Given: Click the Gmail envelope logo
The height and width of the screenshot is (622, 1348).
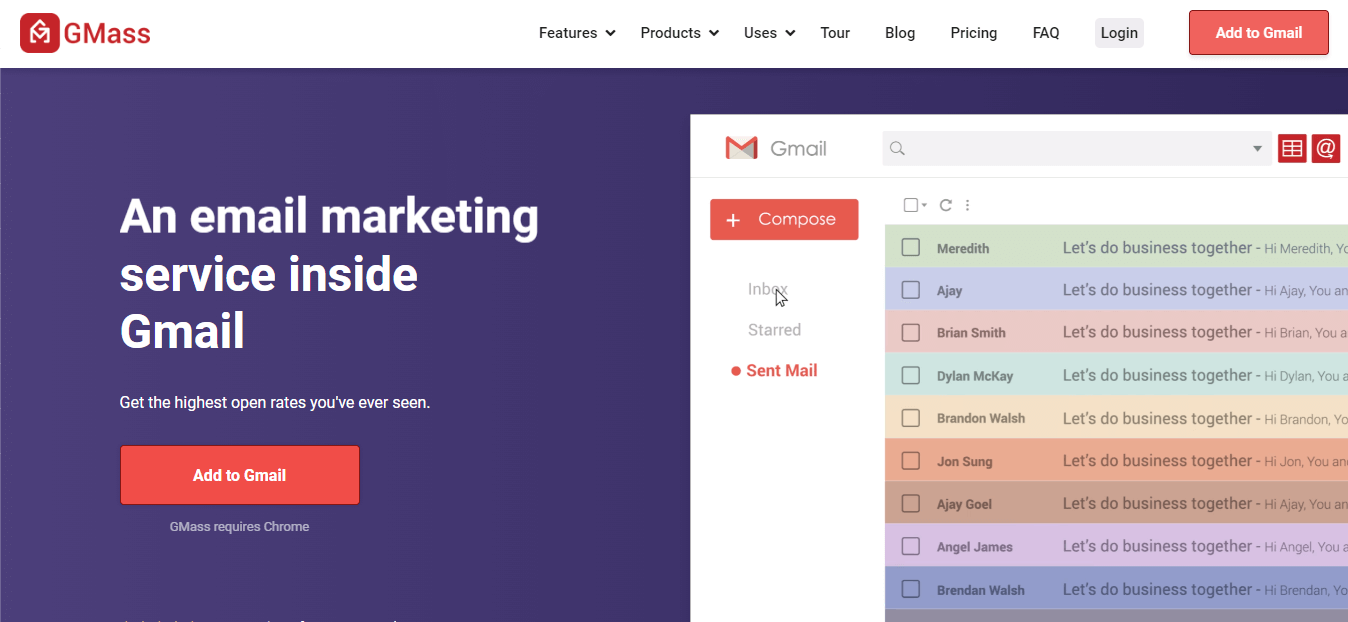Looking at the screenshot, I should 740,147.
